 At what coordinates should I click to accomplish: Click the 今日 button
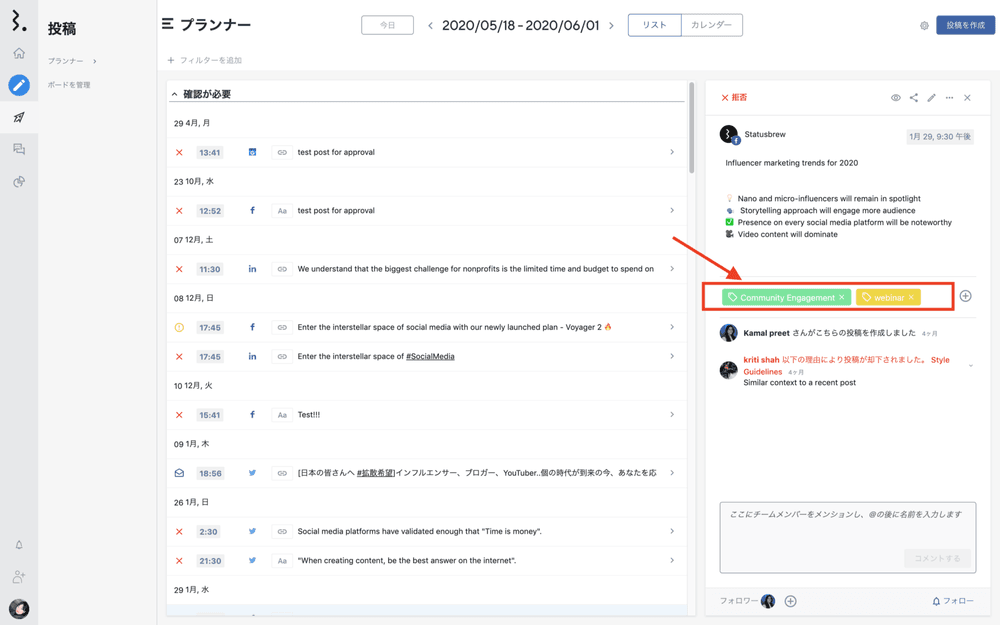point(387,25)
